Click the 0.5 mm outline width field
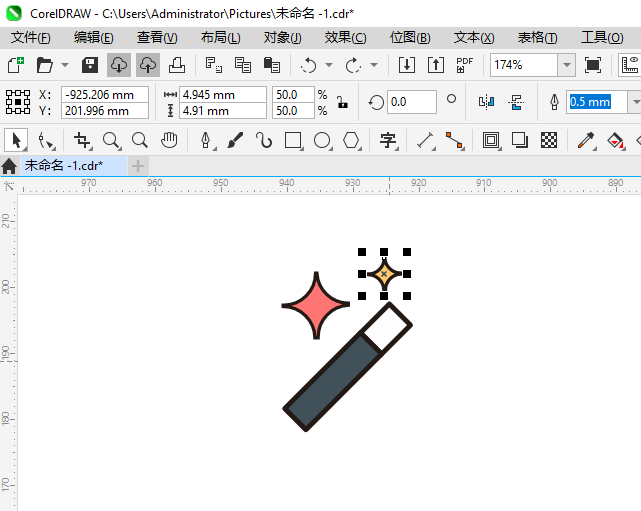The width and height of the screenshot is (641, 511). (597, 102)
